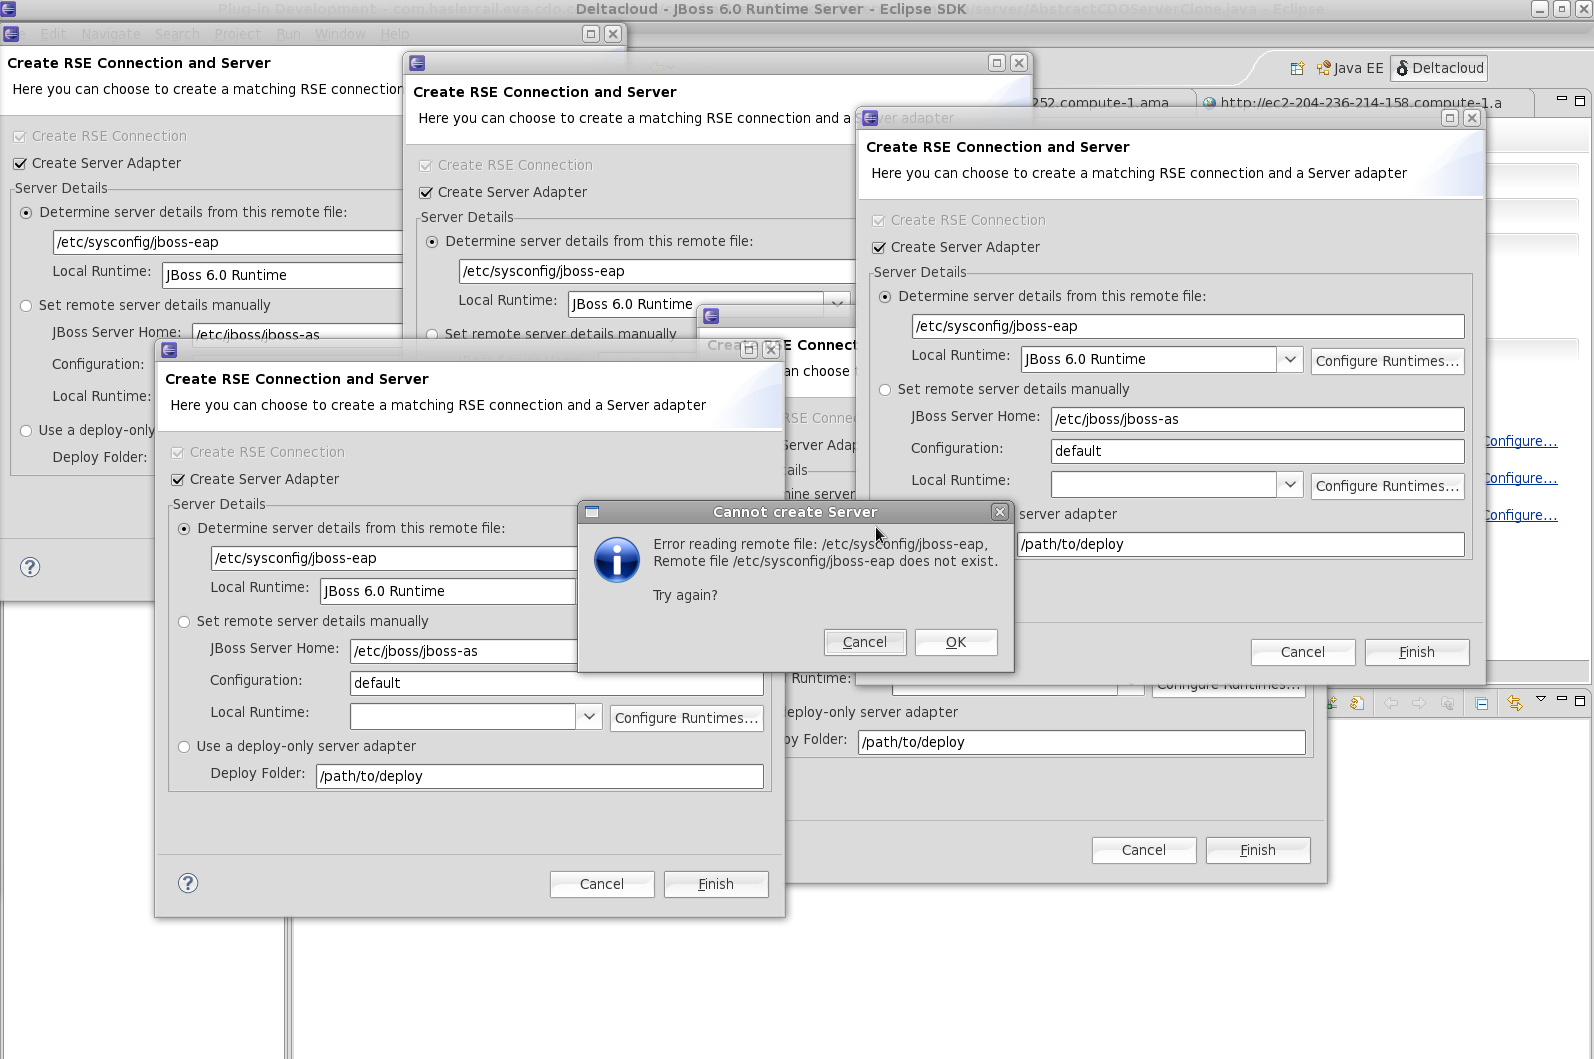Click the Forward arrow in the bottom view toolbar
The height and width of the screenshot is (1059, 1594).
(x=1419, y=703)
